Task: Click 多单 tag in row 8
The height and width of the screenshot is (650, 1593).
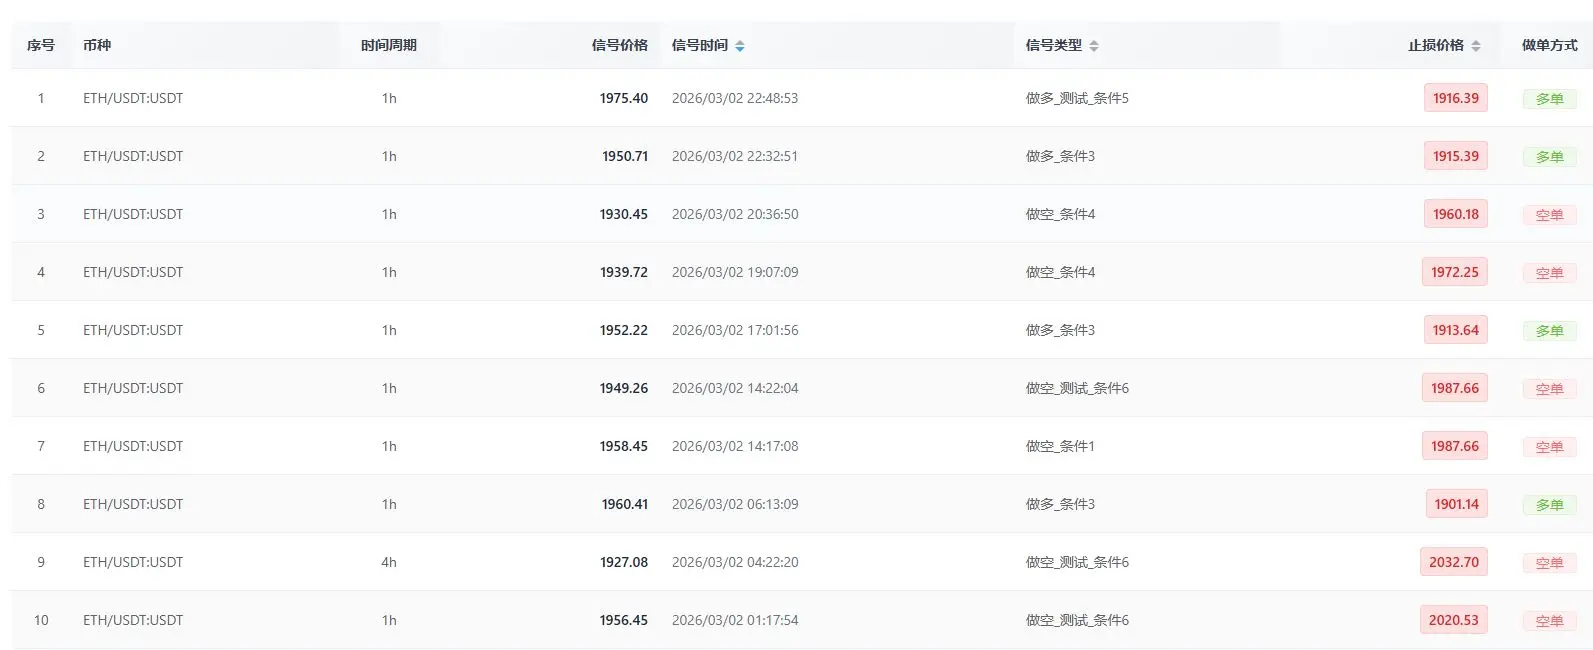Action: pyautogui.click(x=1549, y=505)
